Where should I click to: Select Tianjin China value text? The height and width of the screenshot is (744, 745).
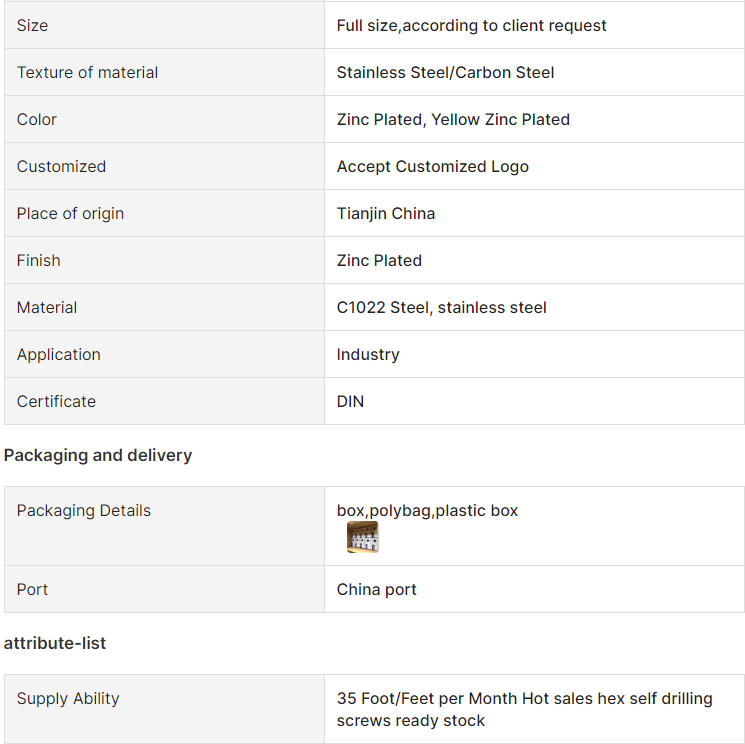click(385, 213)
